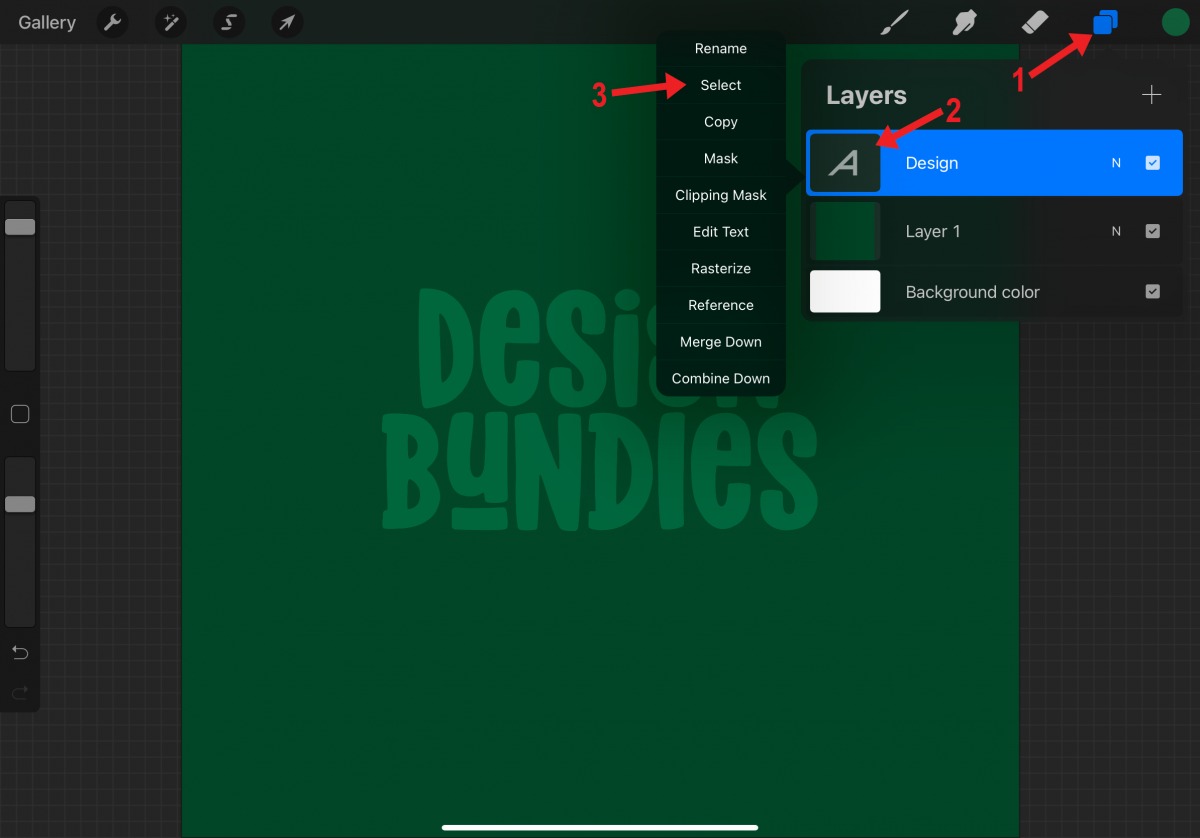Open the Actions wrench menu
The width and height of the screenshot is (1200, 838).
[x=112, y=22]
